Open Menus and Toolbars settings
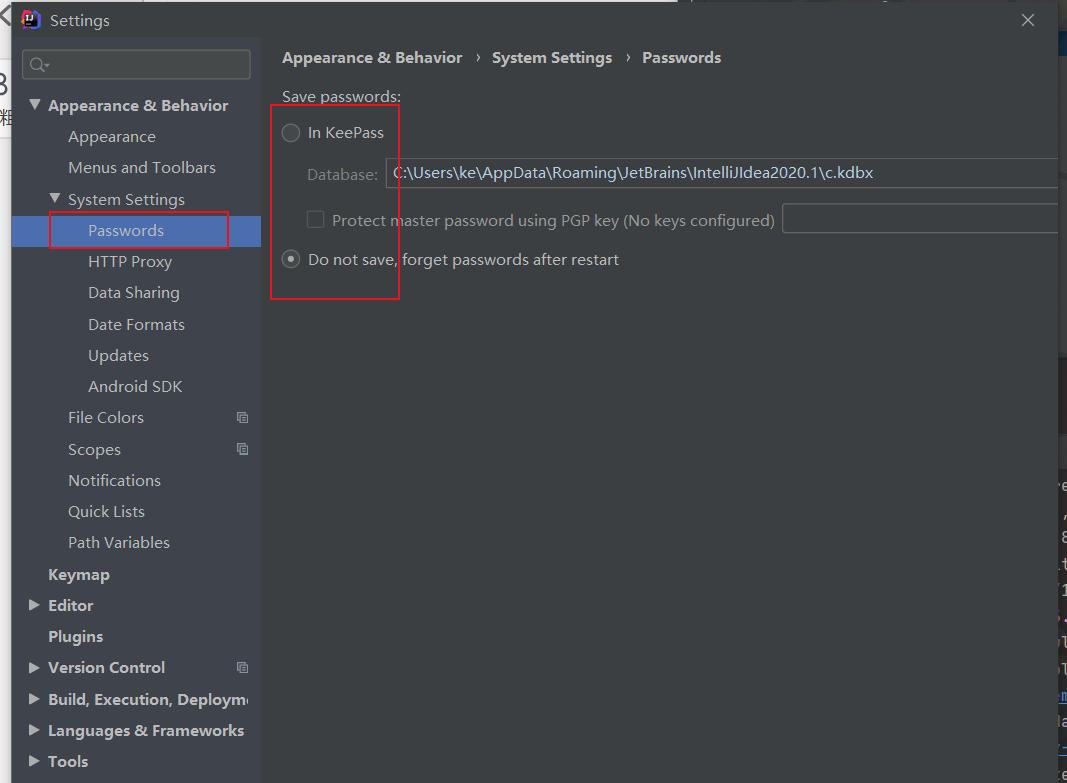 point(142,167)
